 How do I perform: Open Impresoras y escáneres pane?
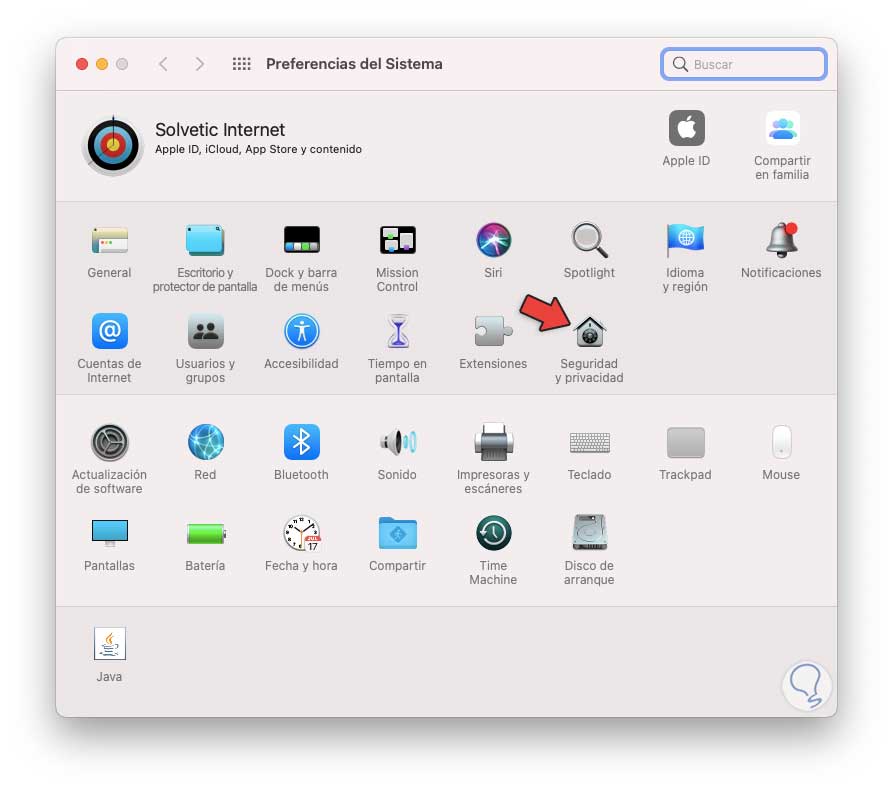point(493,442)
